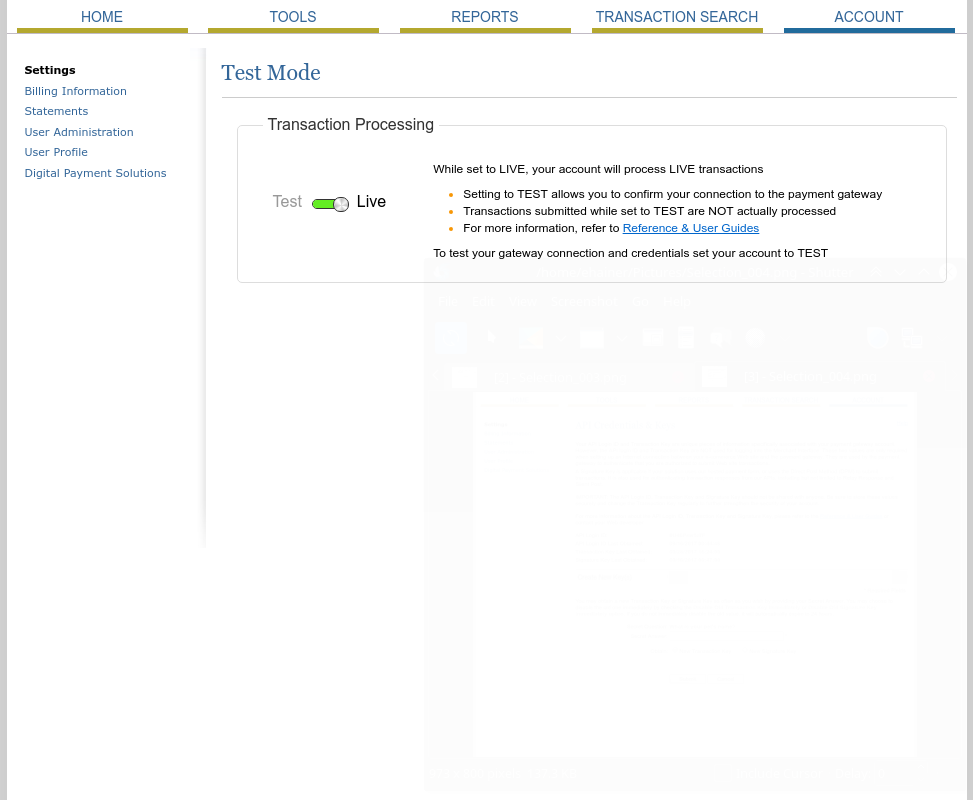This screenshot has width=973, height=800.
Task: Switch to the TOOLS tab
Action: point(293,17)
